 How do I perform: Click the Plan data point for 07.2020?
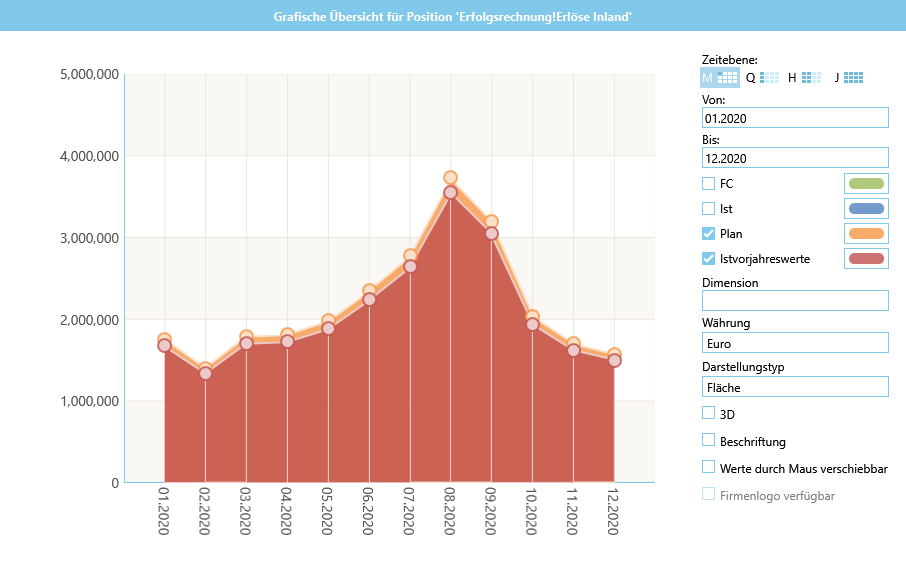pos(410,255)
